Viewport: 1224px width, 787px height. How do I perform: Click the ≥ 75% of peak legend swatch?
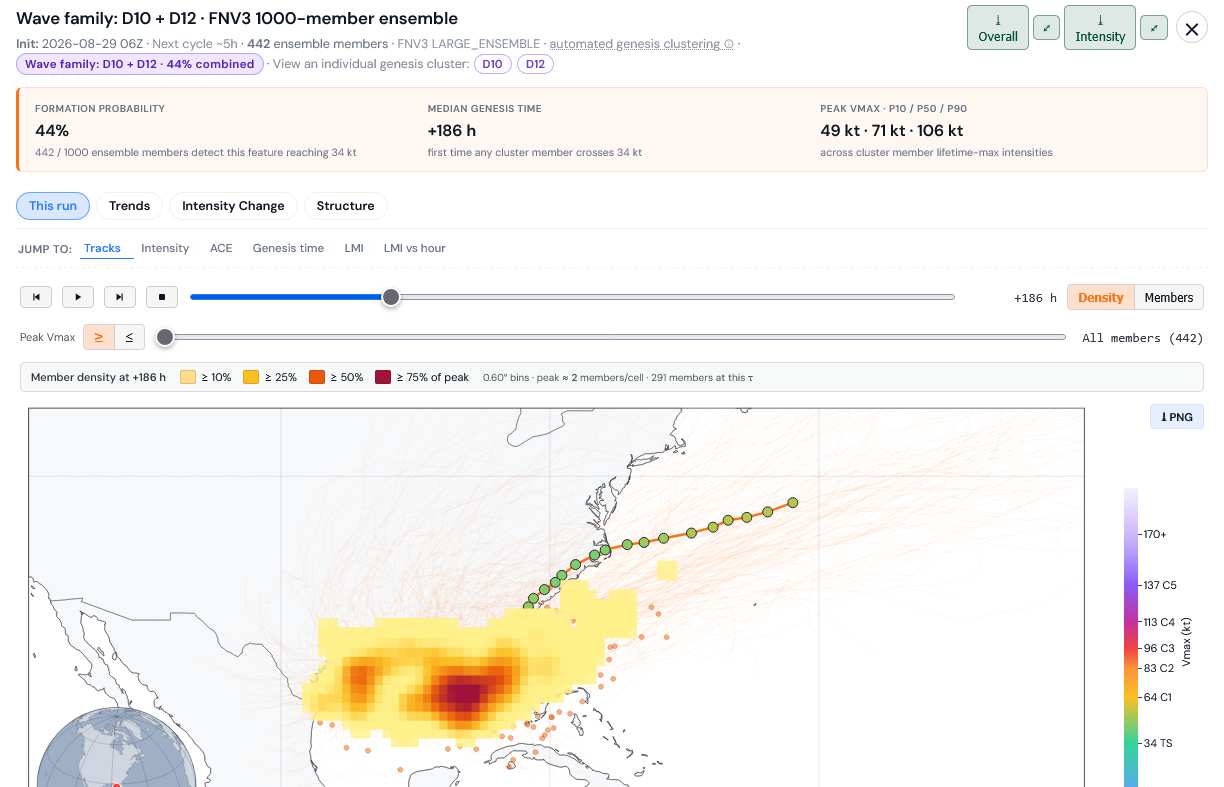(383, 377)
